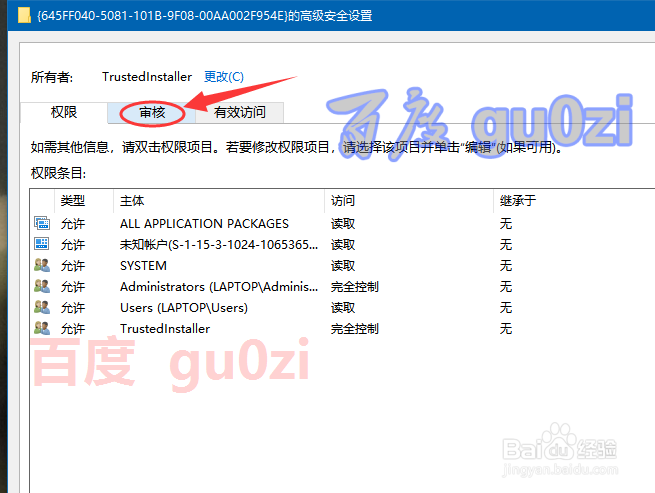Click 无 inherited value in ALL APPLICATION PACKAGES row
Viewport: 655px width, 493px height.
click(506, 224)
